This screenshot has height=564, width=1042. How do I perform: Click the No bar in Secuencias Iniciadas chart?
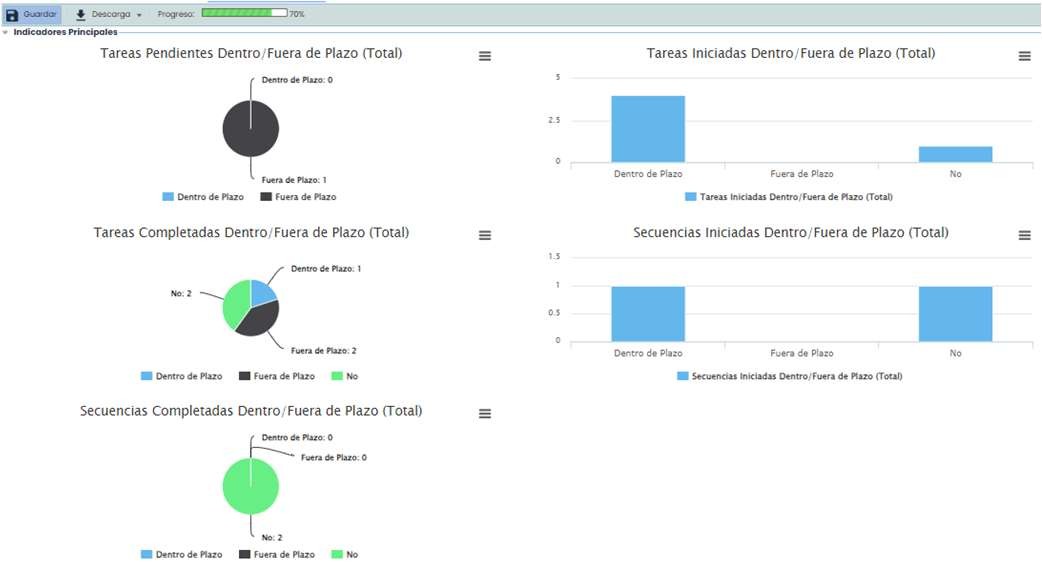955,314
